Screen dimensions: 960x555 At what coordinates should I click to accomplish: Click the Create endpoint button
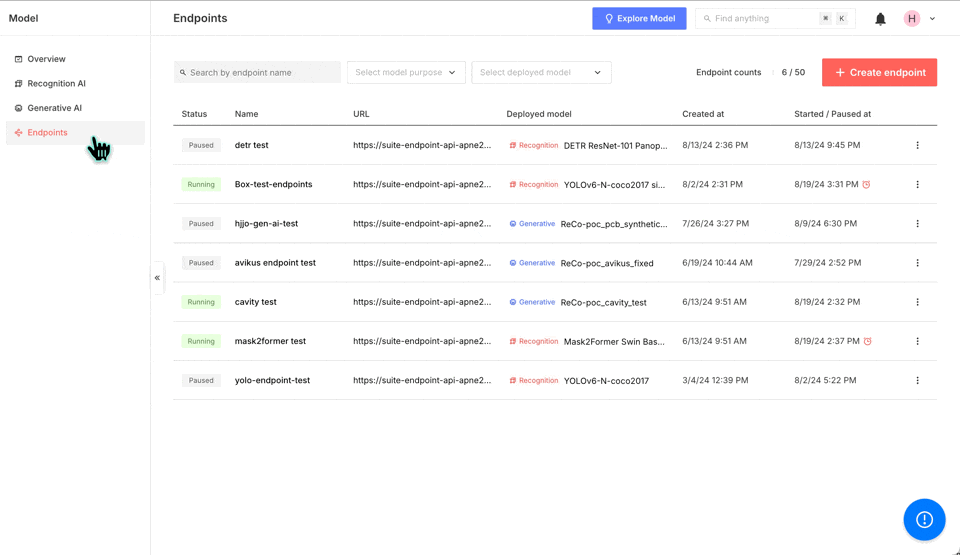pyautogui.click(x=879, y=72)
